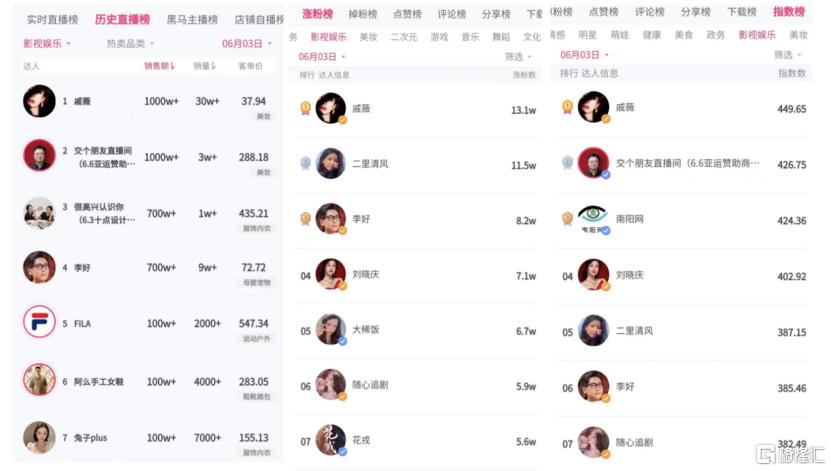831x471 pixels.
Task: Click the FILA logo avatar
Action: 39,322
